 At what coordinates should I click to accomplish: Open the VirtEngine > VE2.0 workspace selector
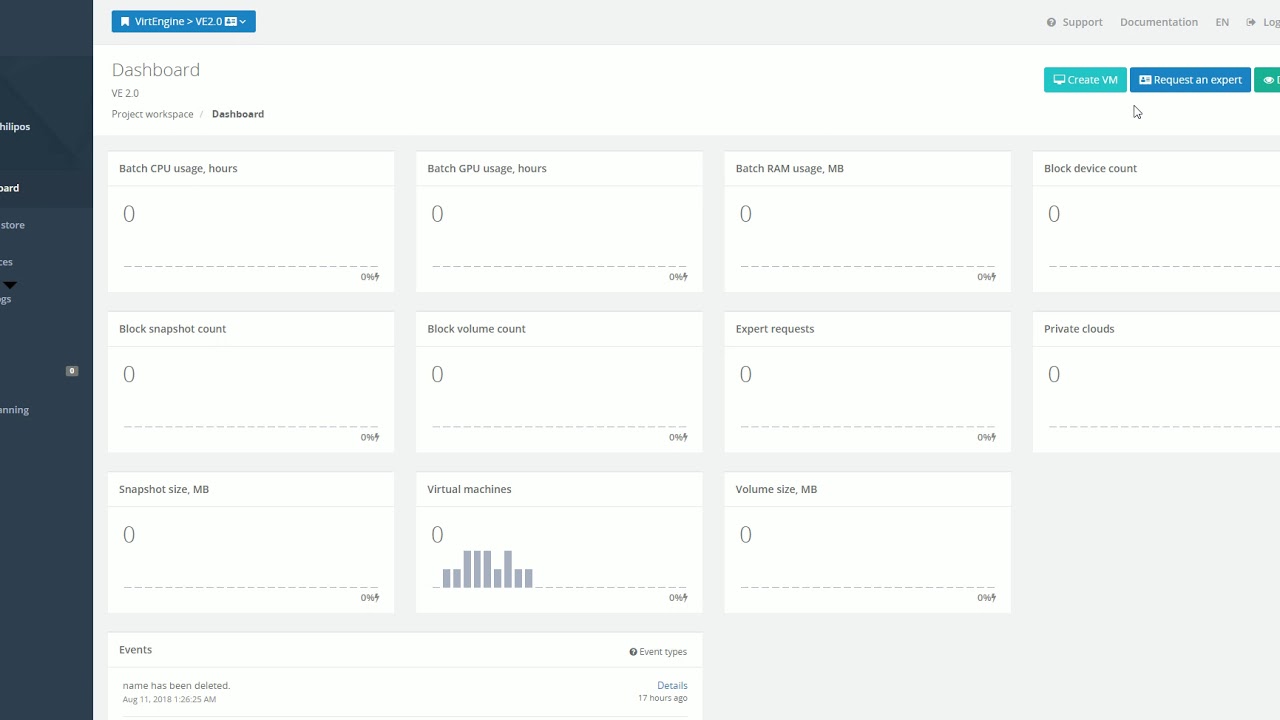point(183,21)
